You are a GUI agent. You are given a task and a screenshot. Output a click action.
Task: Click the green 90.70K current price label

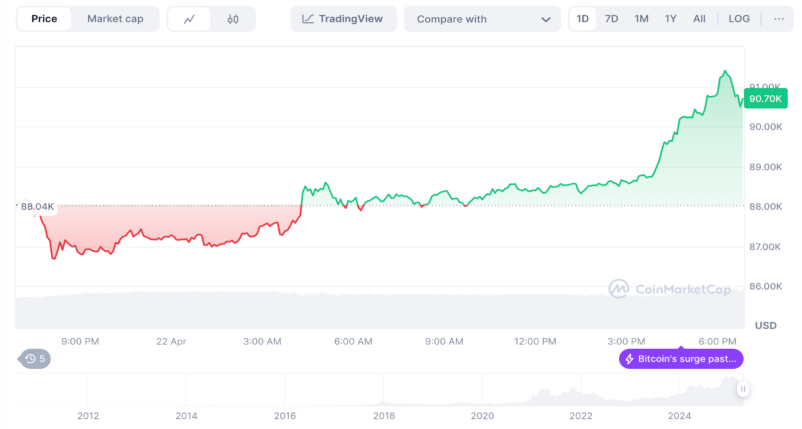(x=766, y=98)
